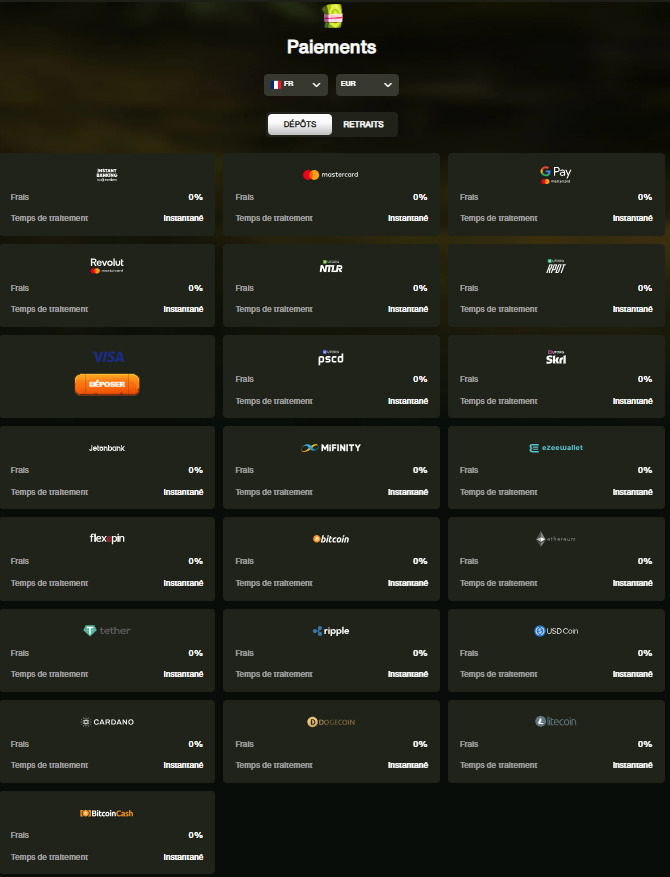Pick the USD Coin logo
Viewport: 670px width, 877px height.
click(555, 631)
